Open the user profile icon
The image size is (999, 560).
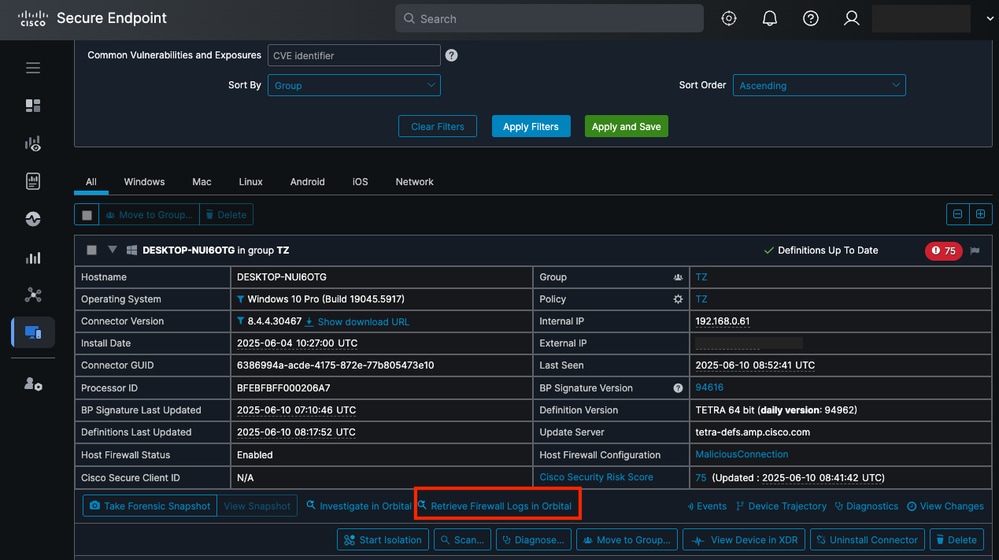[x=851, y=18]
